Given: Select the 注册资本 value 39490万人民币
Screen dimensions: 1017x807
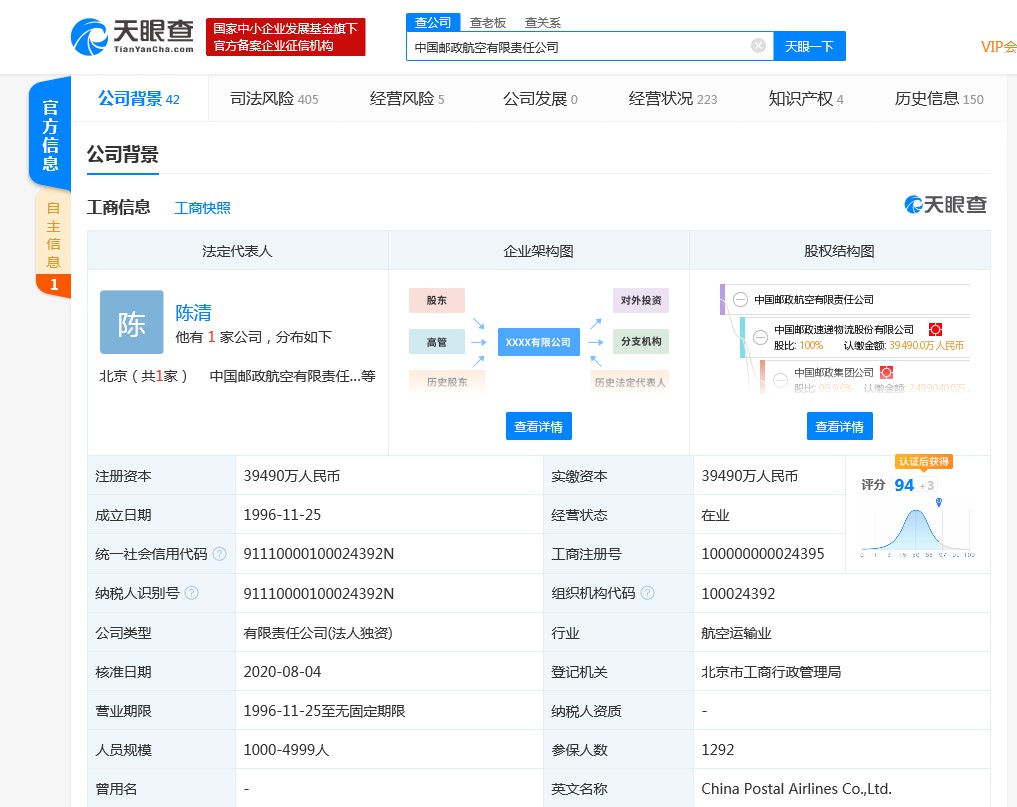Looking at the screenshot, I should coord(292,476).
